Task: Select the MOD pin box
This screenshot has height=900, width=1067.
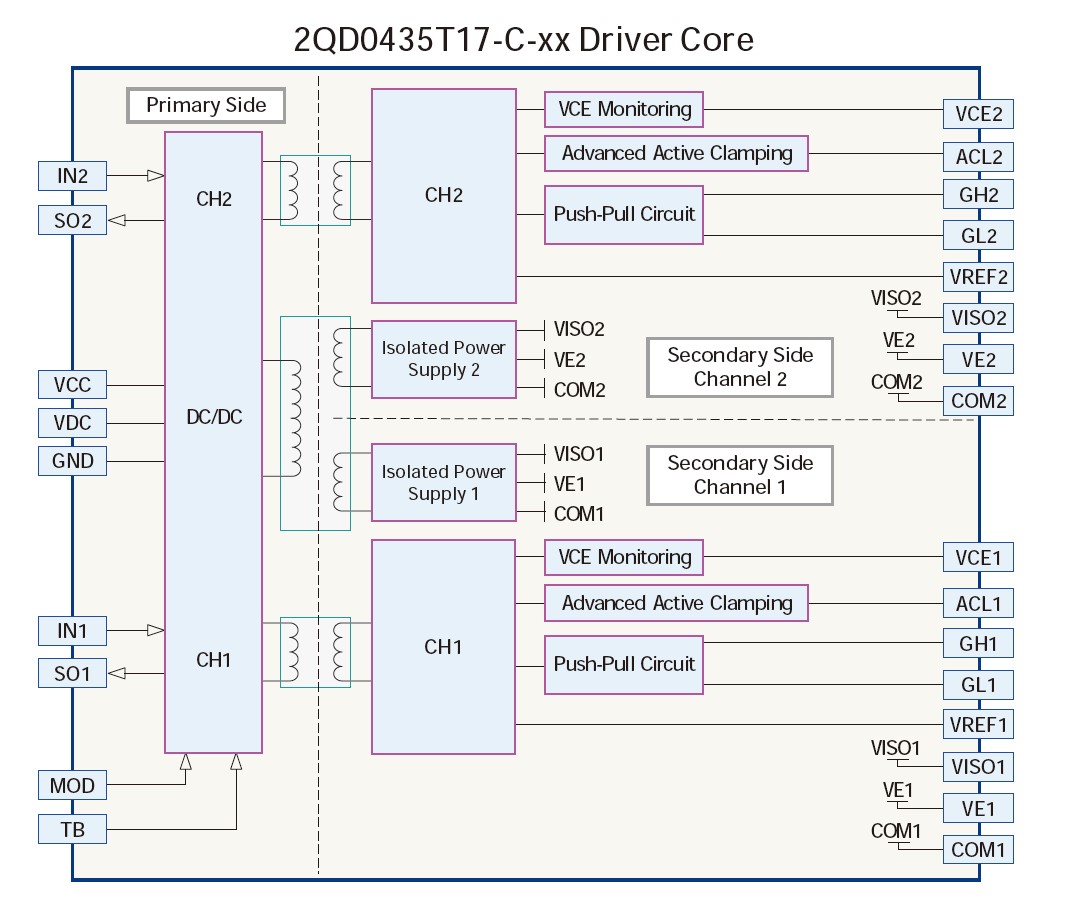Action: (x=73, y=786)
